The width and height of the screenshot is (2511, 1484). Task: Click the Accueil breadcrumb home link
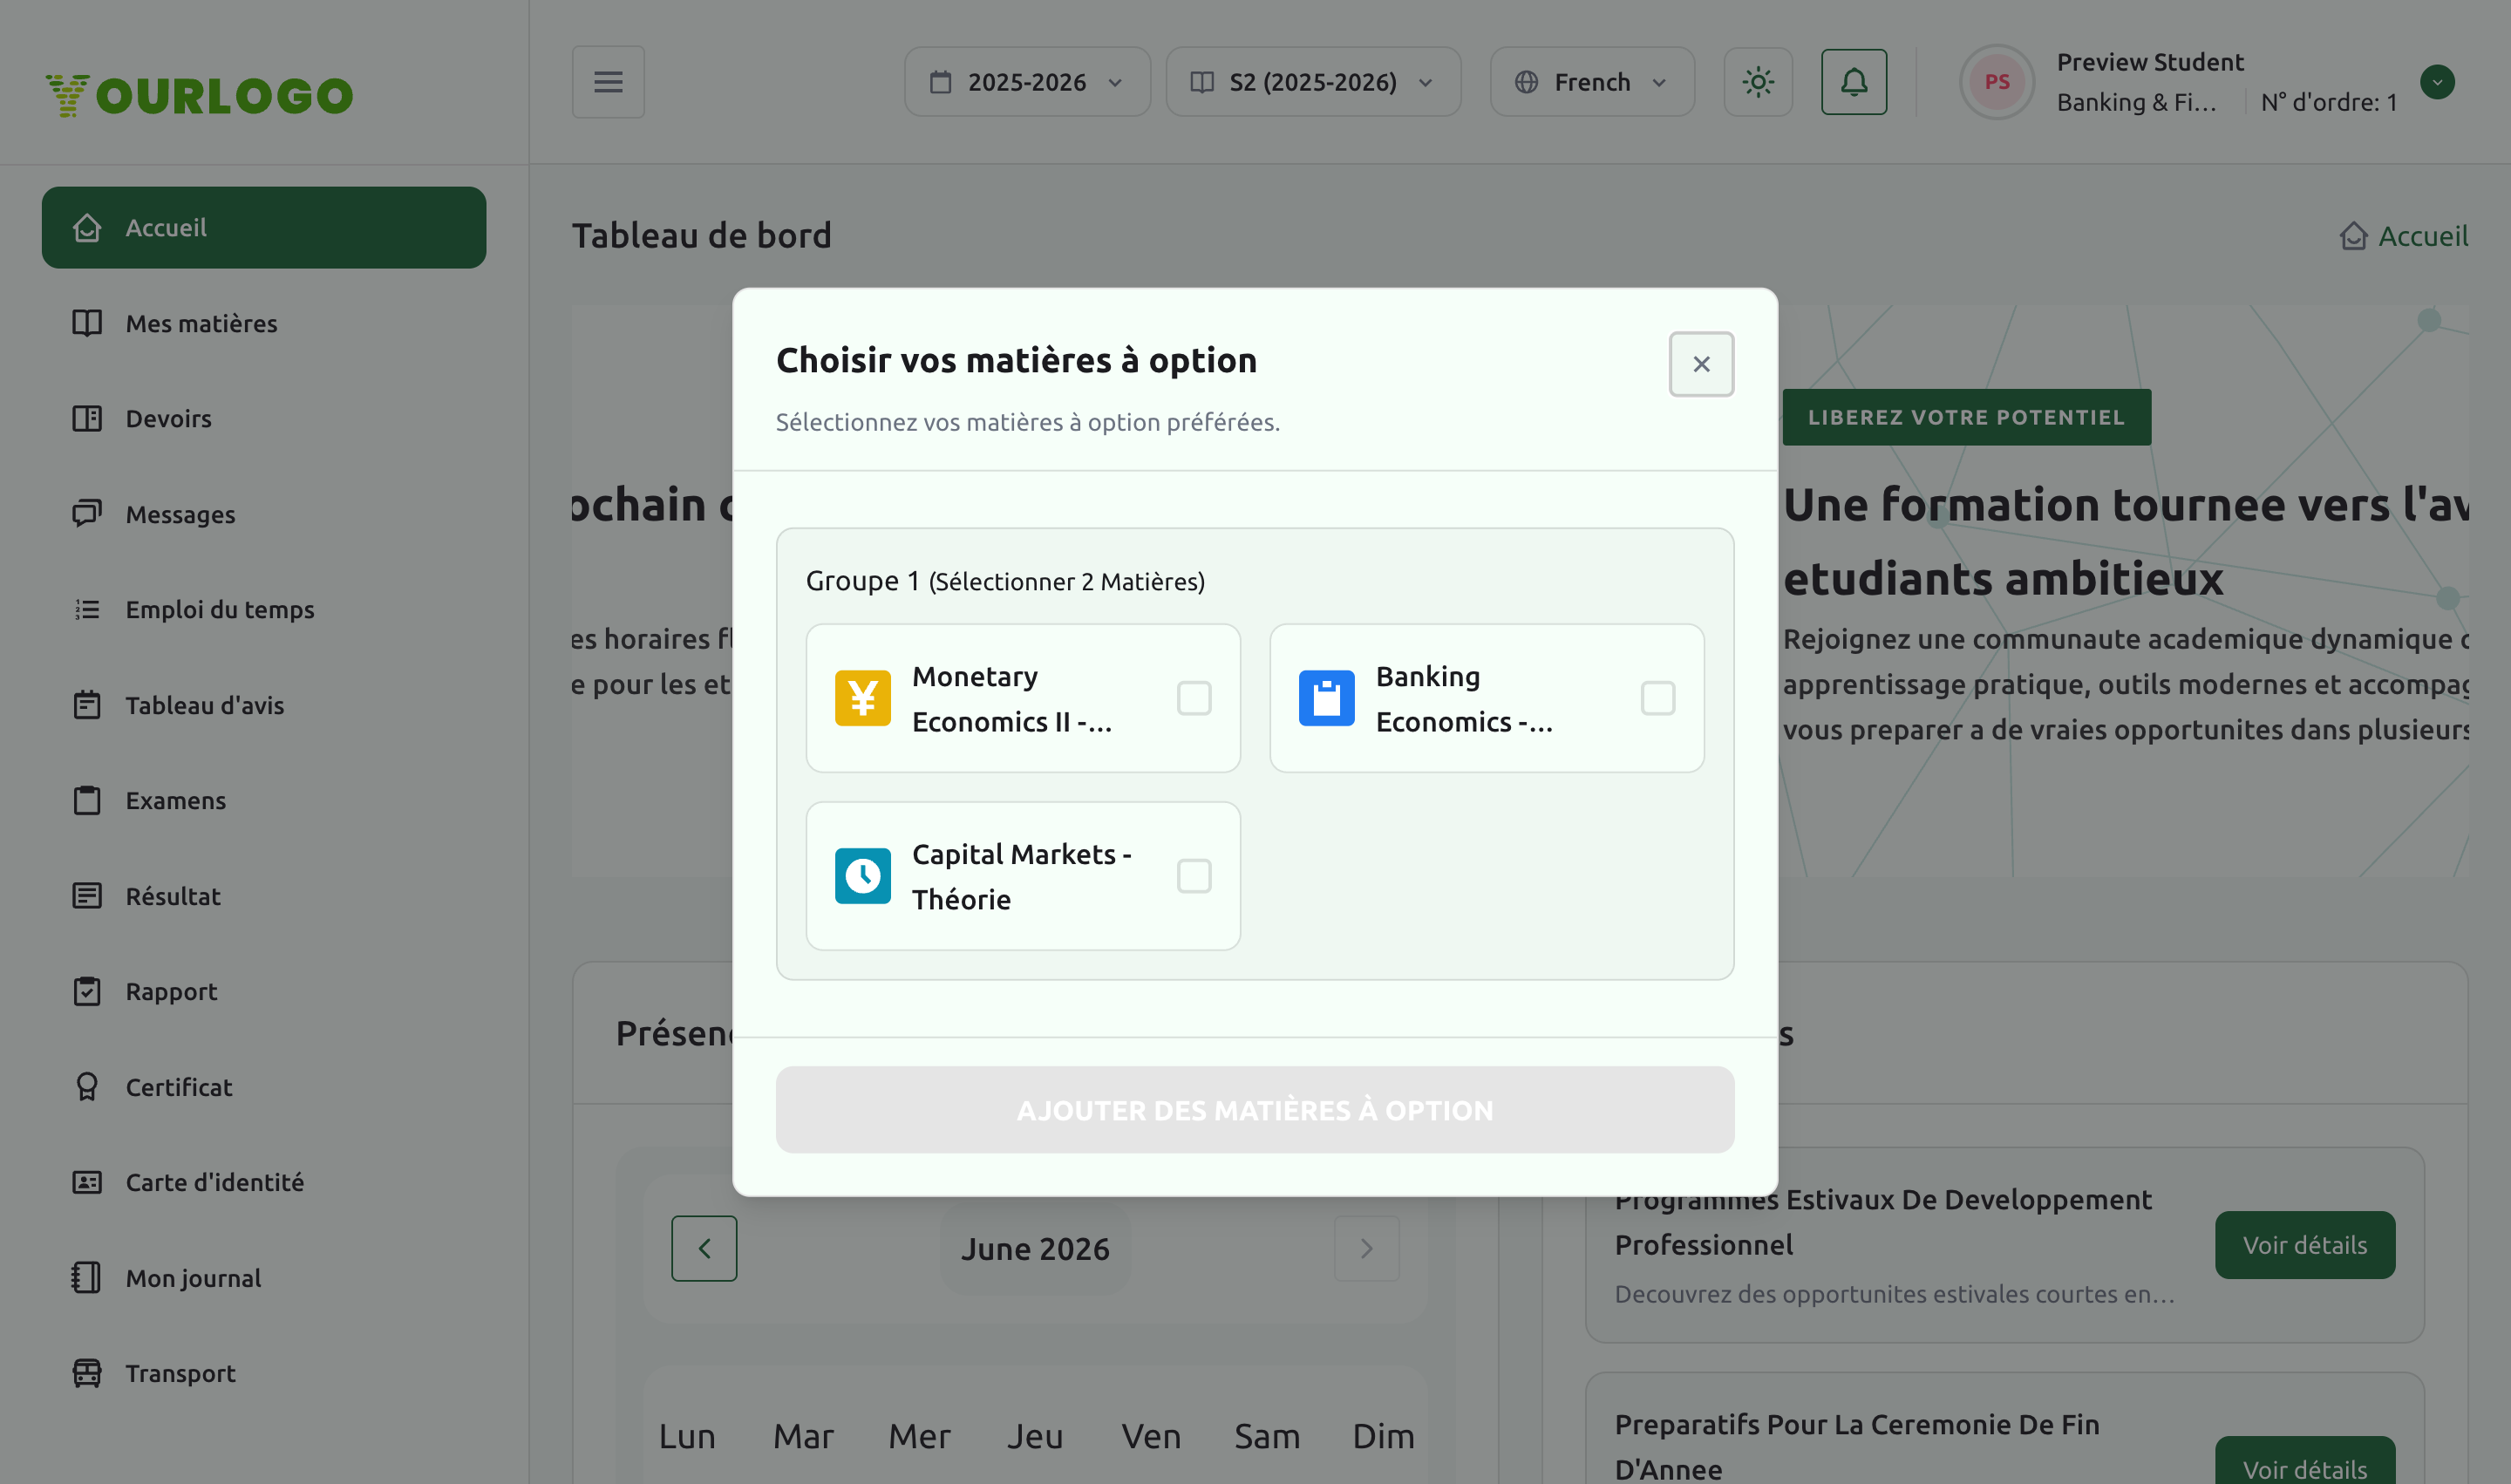[x=2404, y=236]
